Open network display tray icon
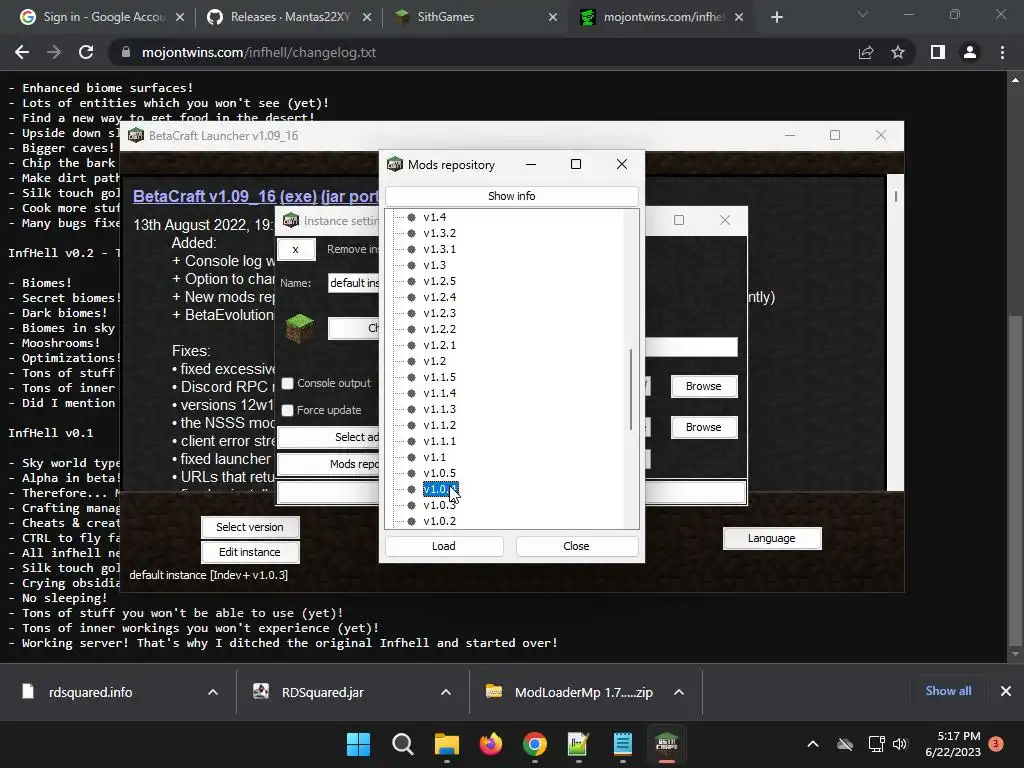Viewport: 1024px width, 768px height. point(876,744)
